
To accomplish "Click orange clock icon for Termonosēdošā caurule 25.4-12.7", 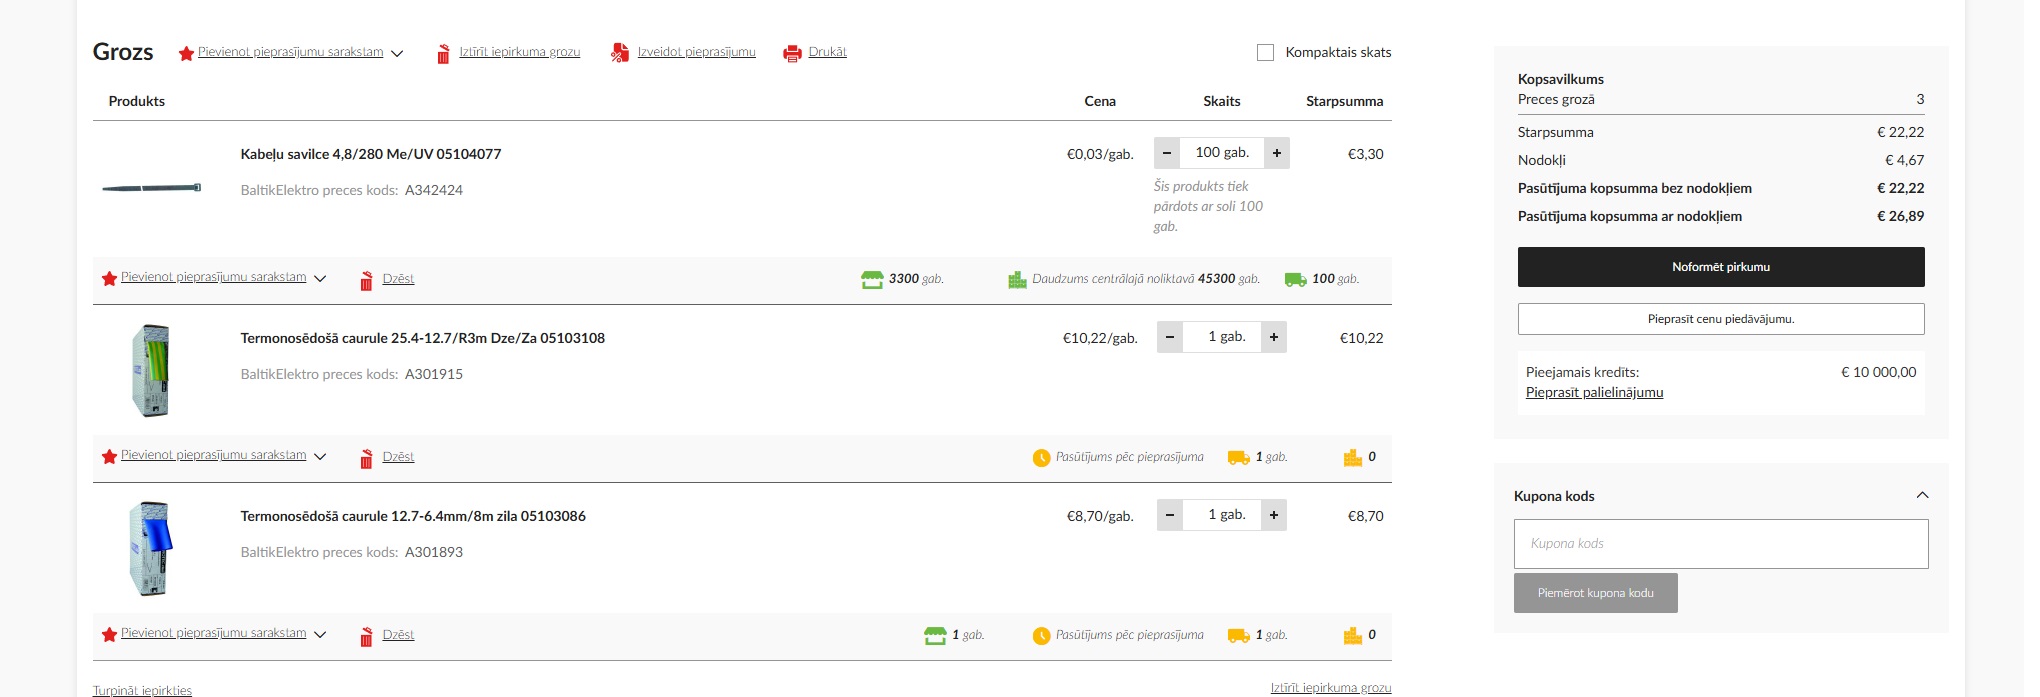I will click(x=1041, y=458).
